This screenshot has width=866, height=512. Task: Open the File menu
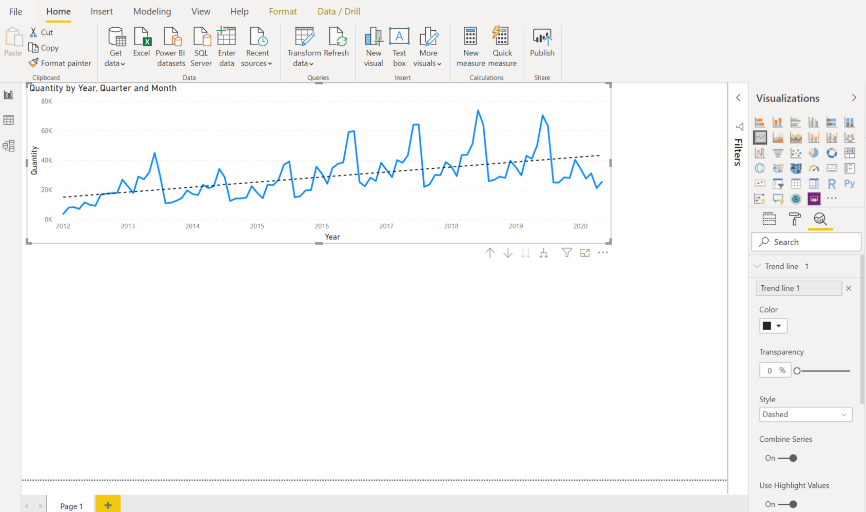[x=15, y=12]
